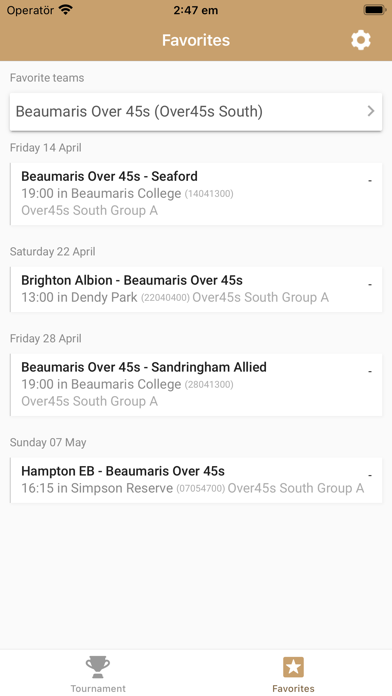The height and width of the screenshot is (696, 392).
Task: Open the Brighton Albion - Beaumaris Over 45s match
Action: point(196,289)
